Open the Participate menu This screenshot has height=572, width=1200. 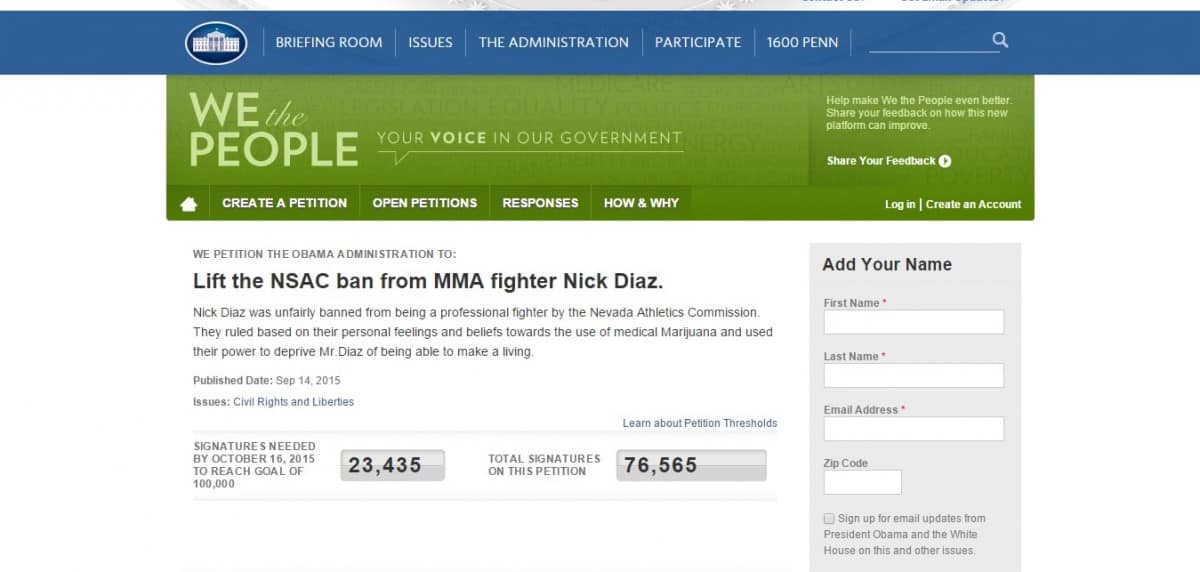(x=698, y=42)
